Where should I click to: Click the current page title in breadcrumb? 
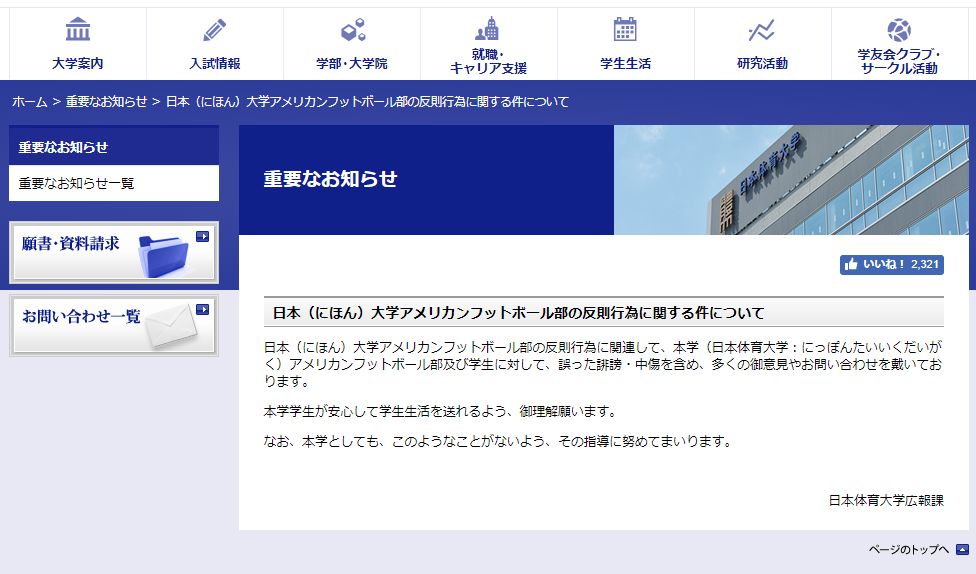pyautogui.click(x=367, y=101)
